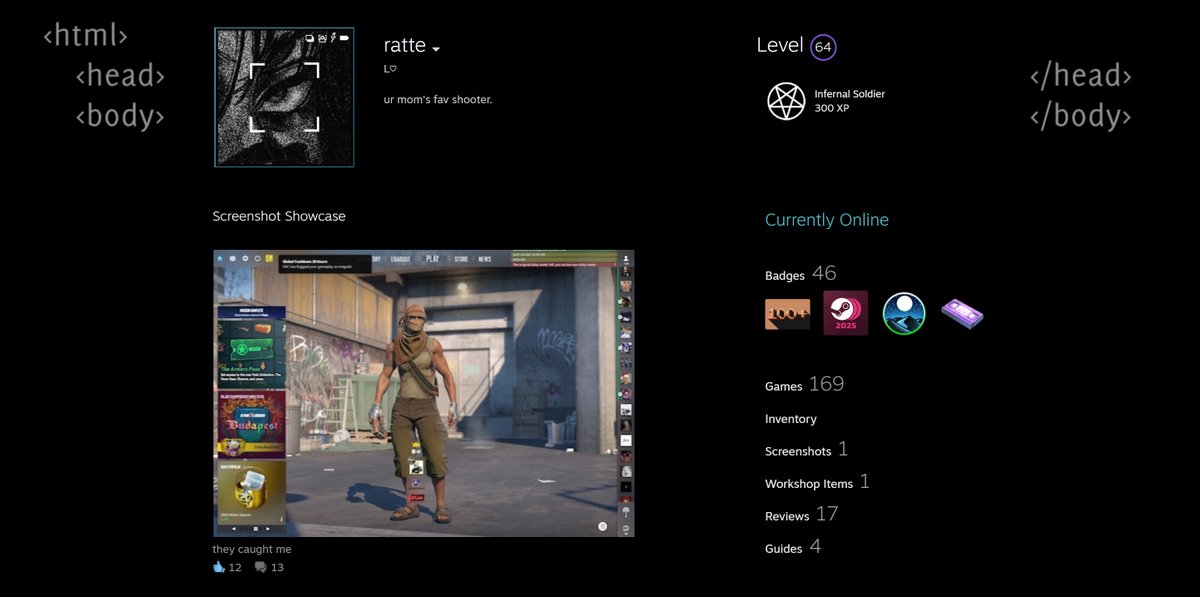Open the moon landscape round badge icon
The height and width of the screenshot is (597, 1200).
[904, 313]
